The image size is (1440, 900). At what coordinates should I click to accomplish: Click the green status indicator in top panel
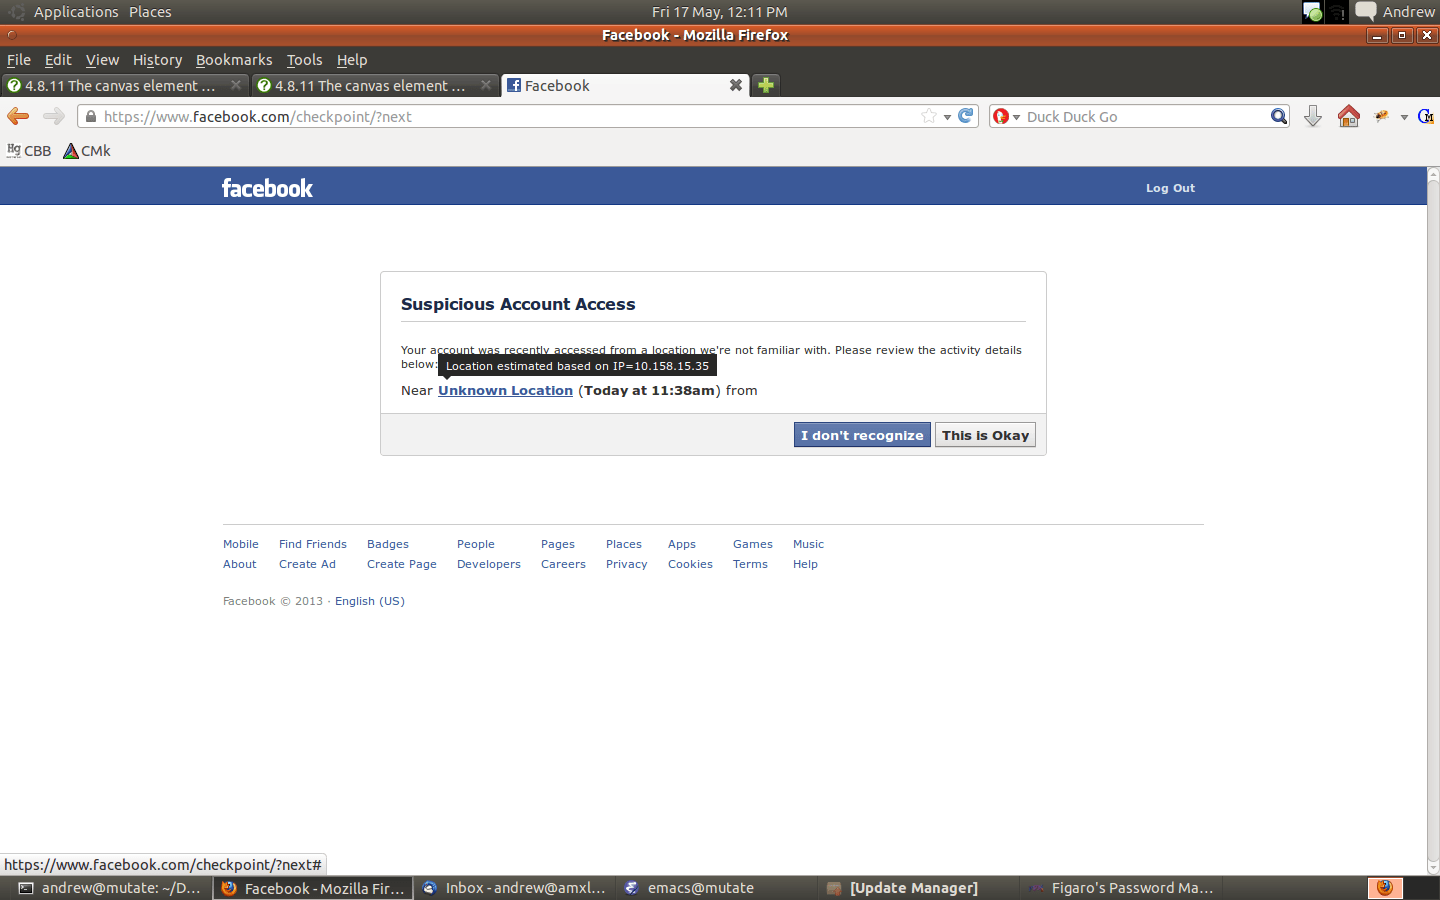point(1313,12)
